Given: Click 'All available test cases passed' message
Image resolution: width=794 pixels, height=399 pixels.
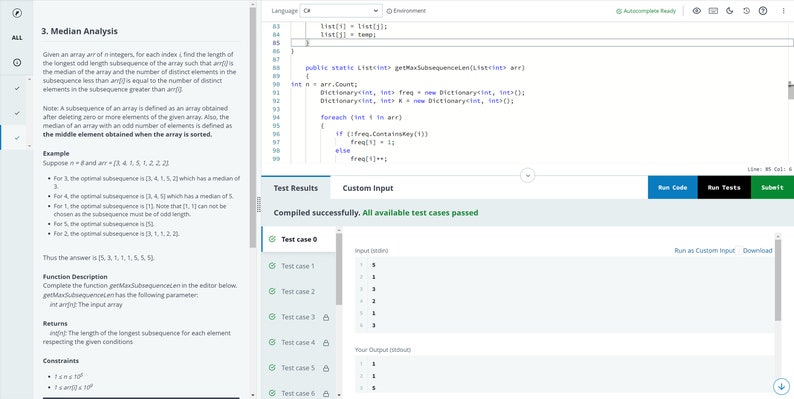Looking at the screenshot, I should click(x=420, y=213).
